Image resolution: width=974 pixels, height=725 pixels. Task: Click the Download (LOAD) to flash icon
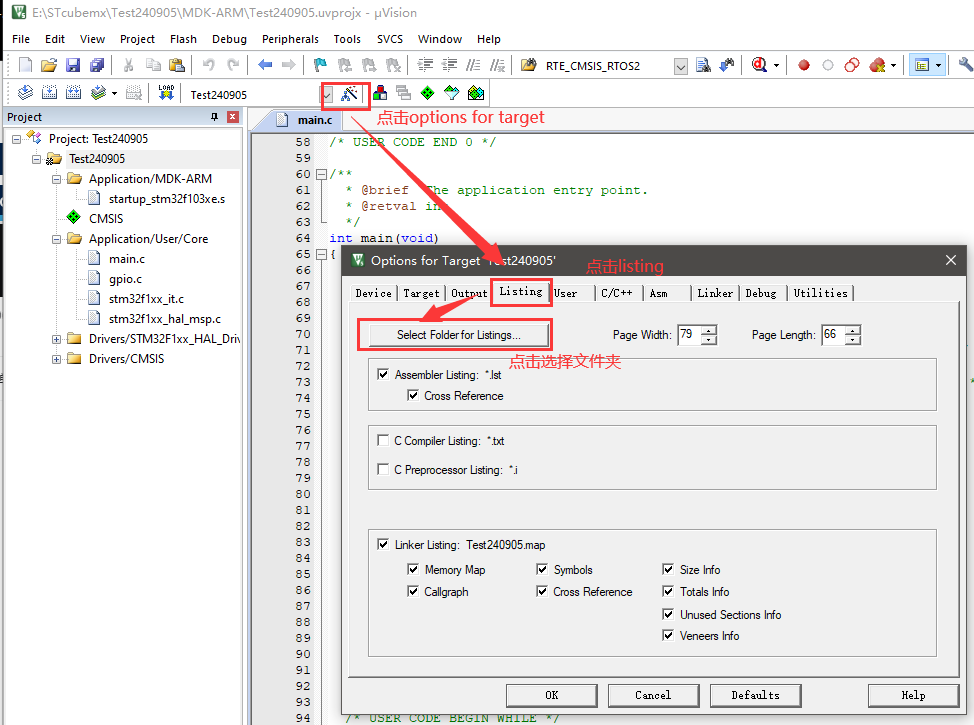pyautogui.click(x=166, y=94)
